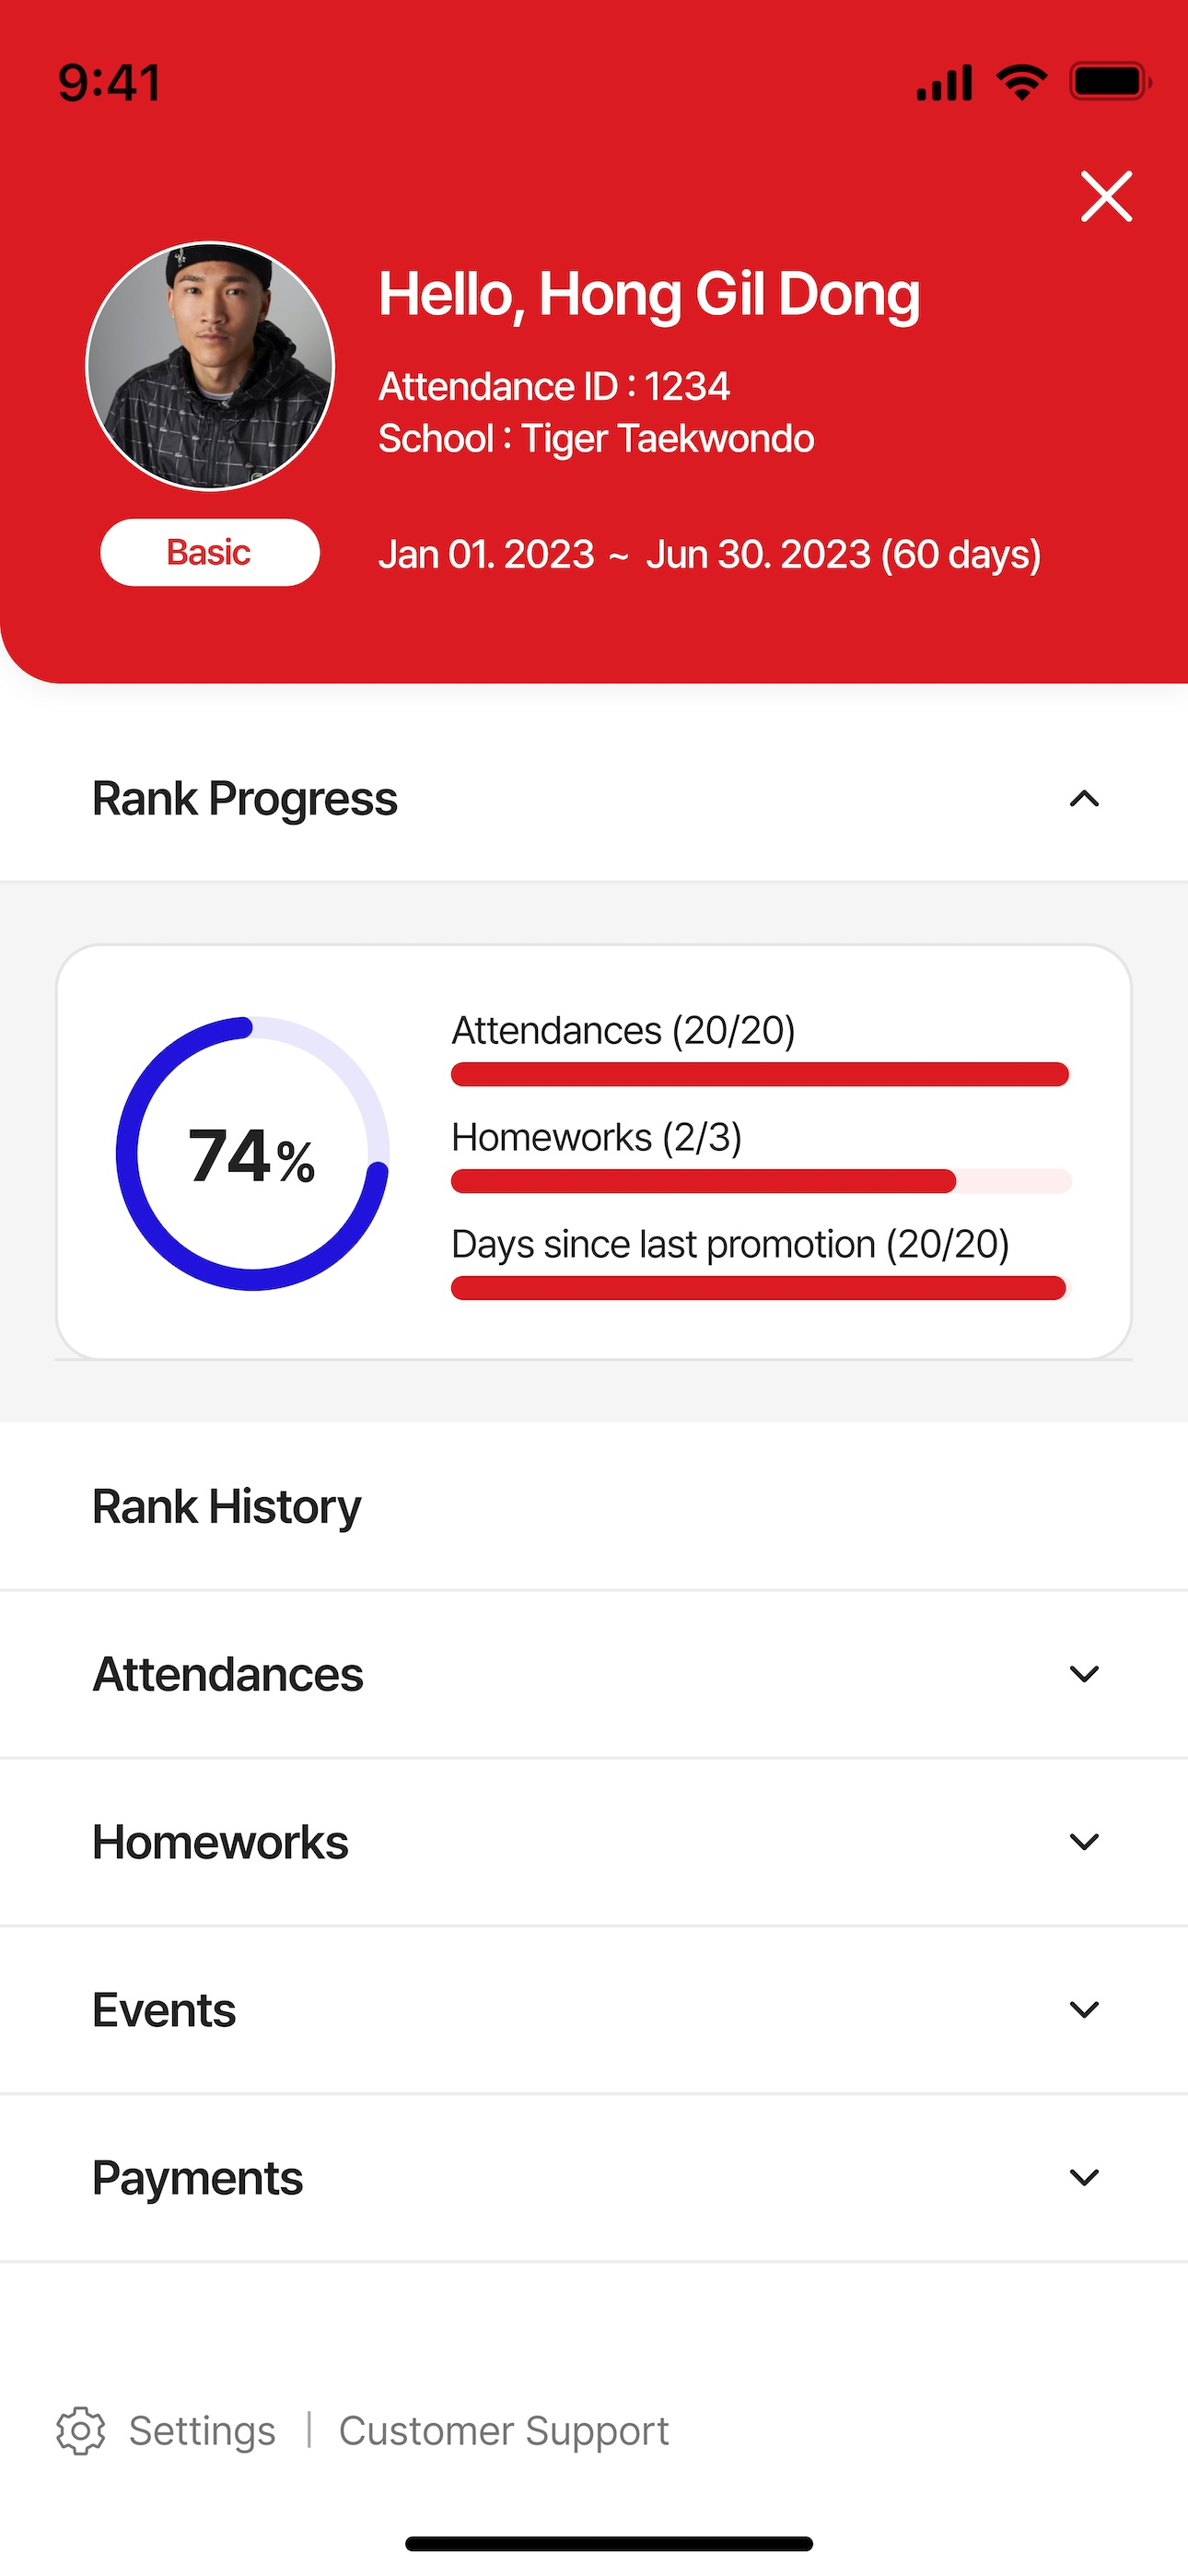Open the Rank History item
Viewport: 1188px width, 2576px height.
click(x=594, y=1506)
